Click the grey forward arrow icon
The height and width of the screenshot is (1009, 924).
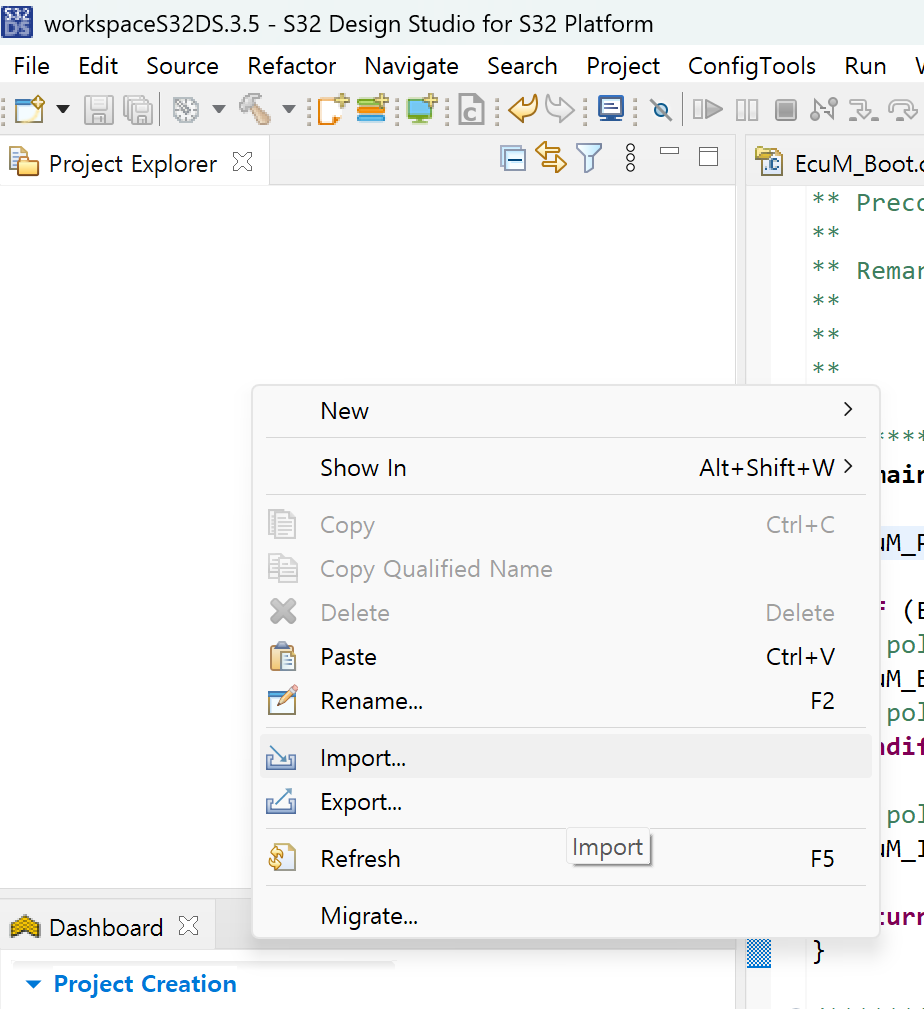pos(559,109)
